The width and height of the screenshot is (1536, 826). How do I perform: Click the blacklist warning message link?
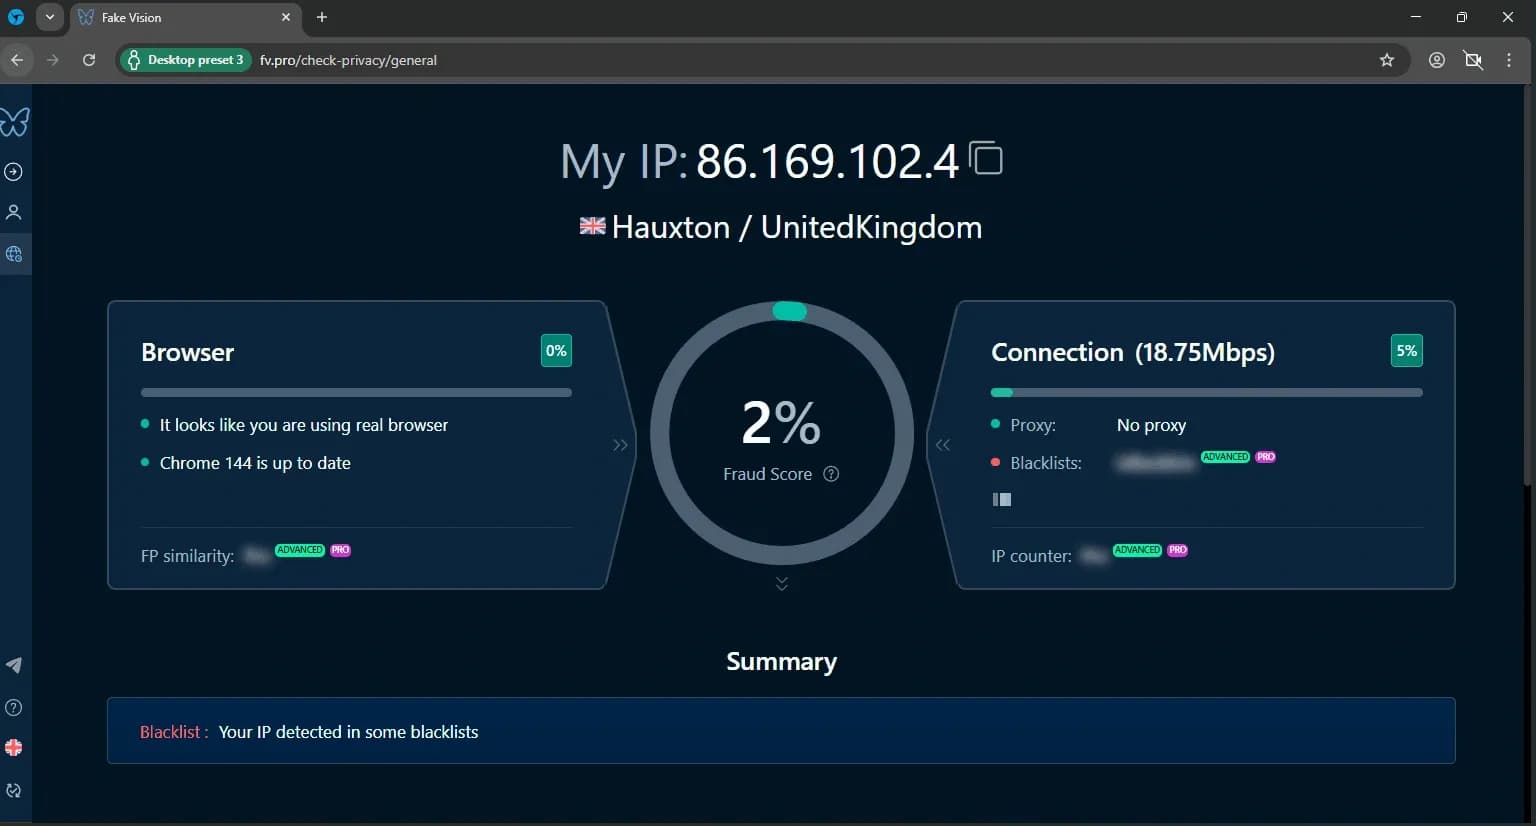[x=348, y=731]
